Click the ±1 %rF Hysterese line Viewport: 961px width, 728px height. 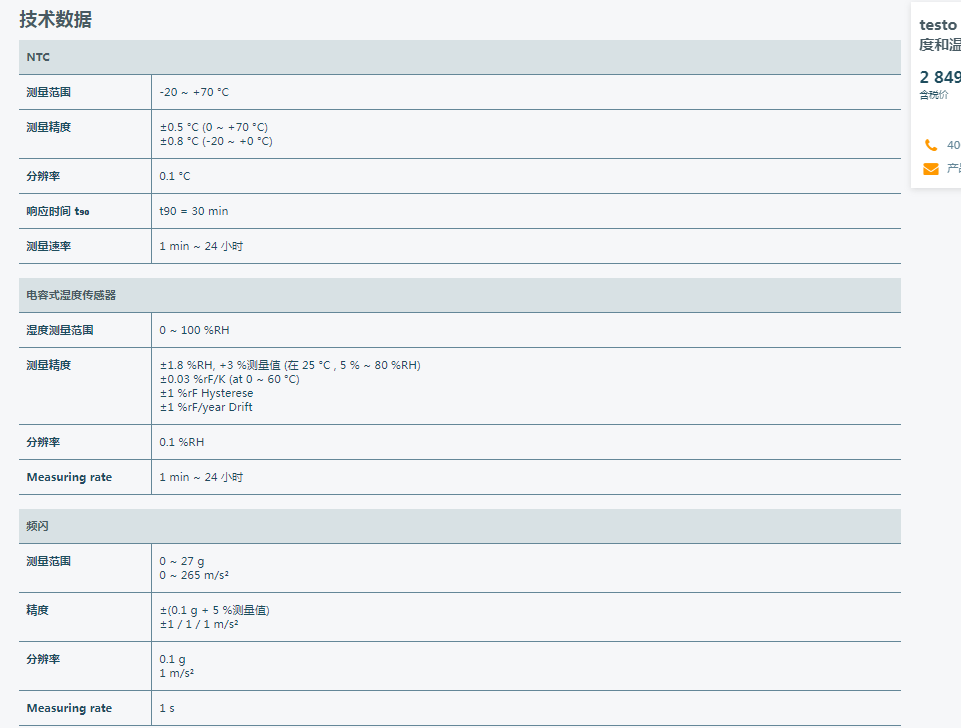click(207, 393)
